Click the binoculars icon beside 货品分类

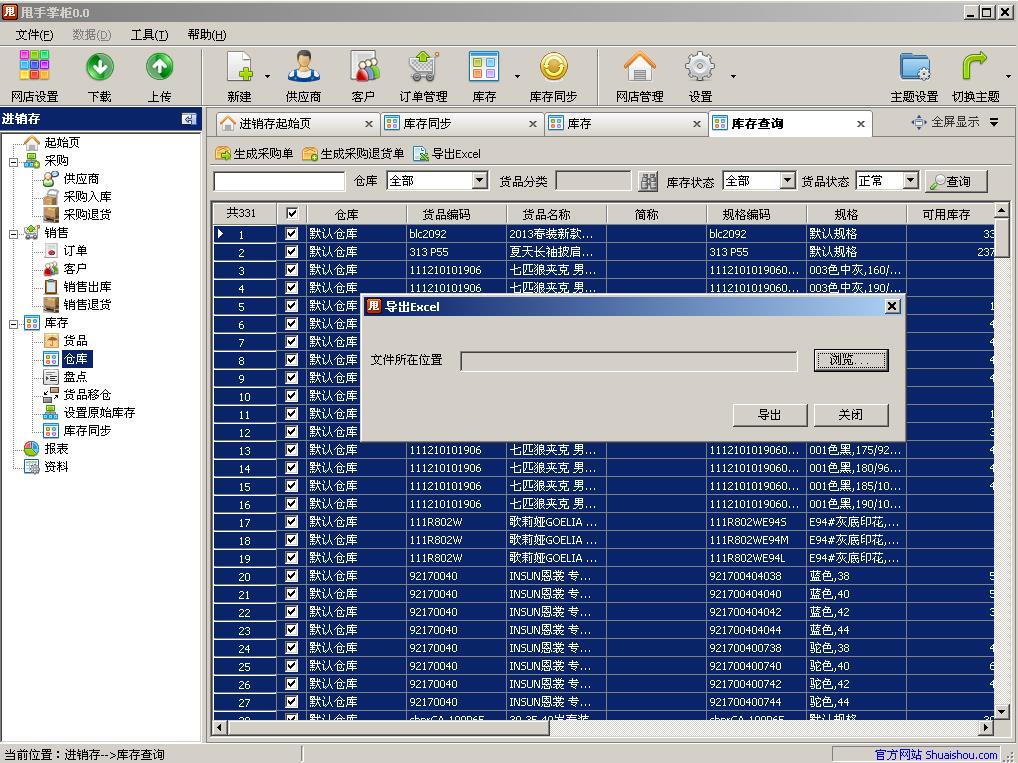pos(648,181)
